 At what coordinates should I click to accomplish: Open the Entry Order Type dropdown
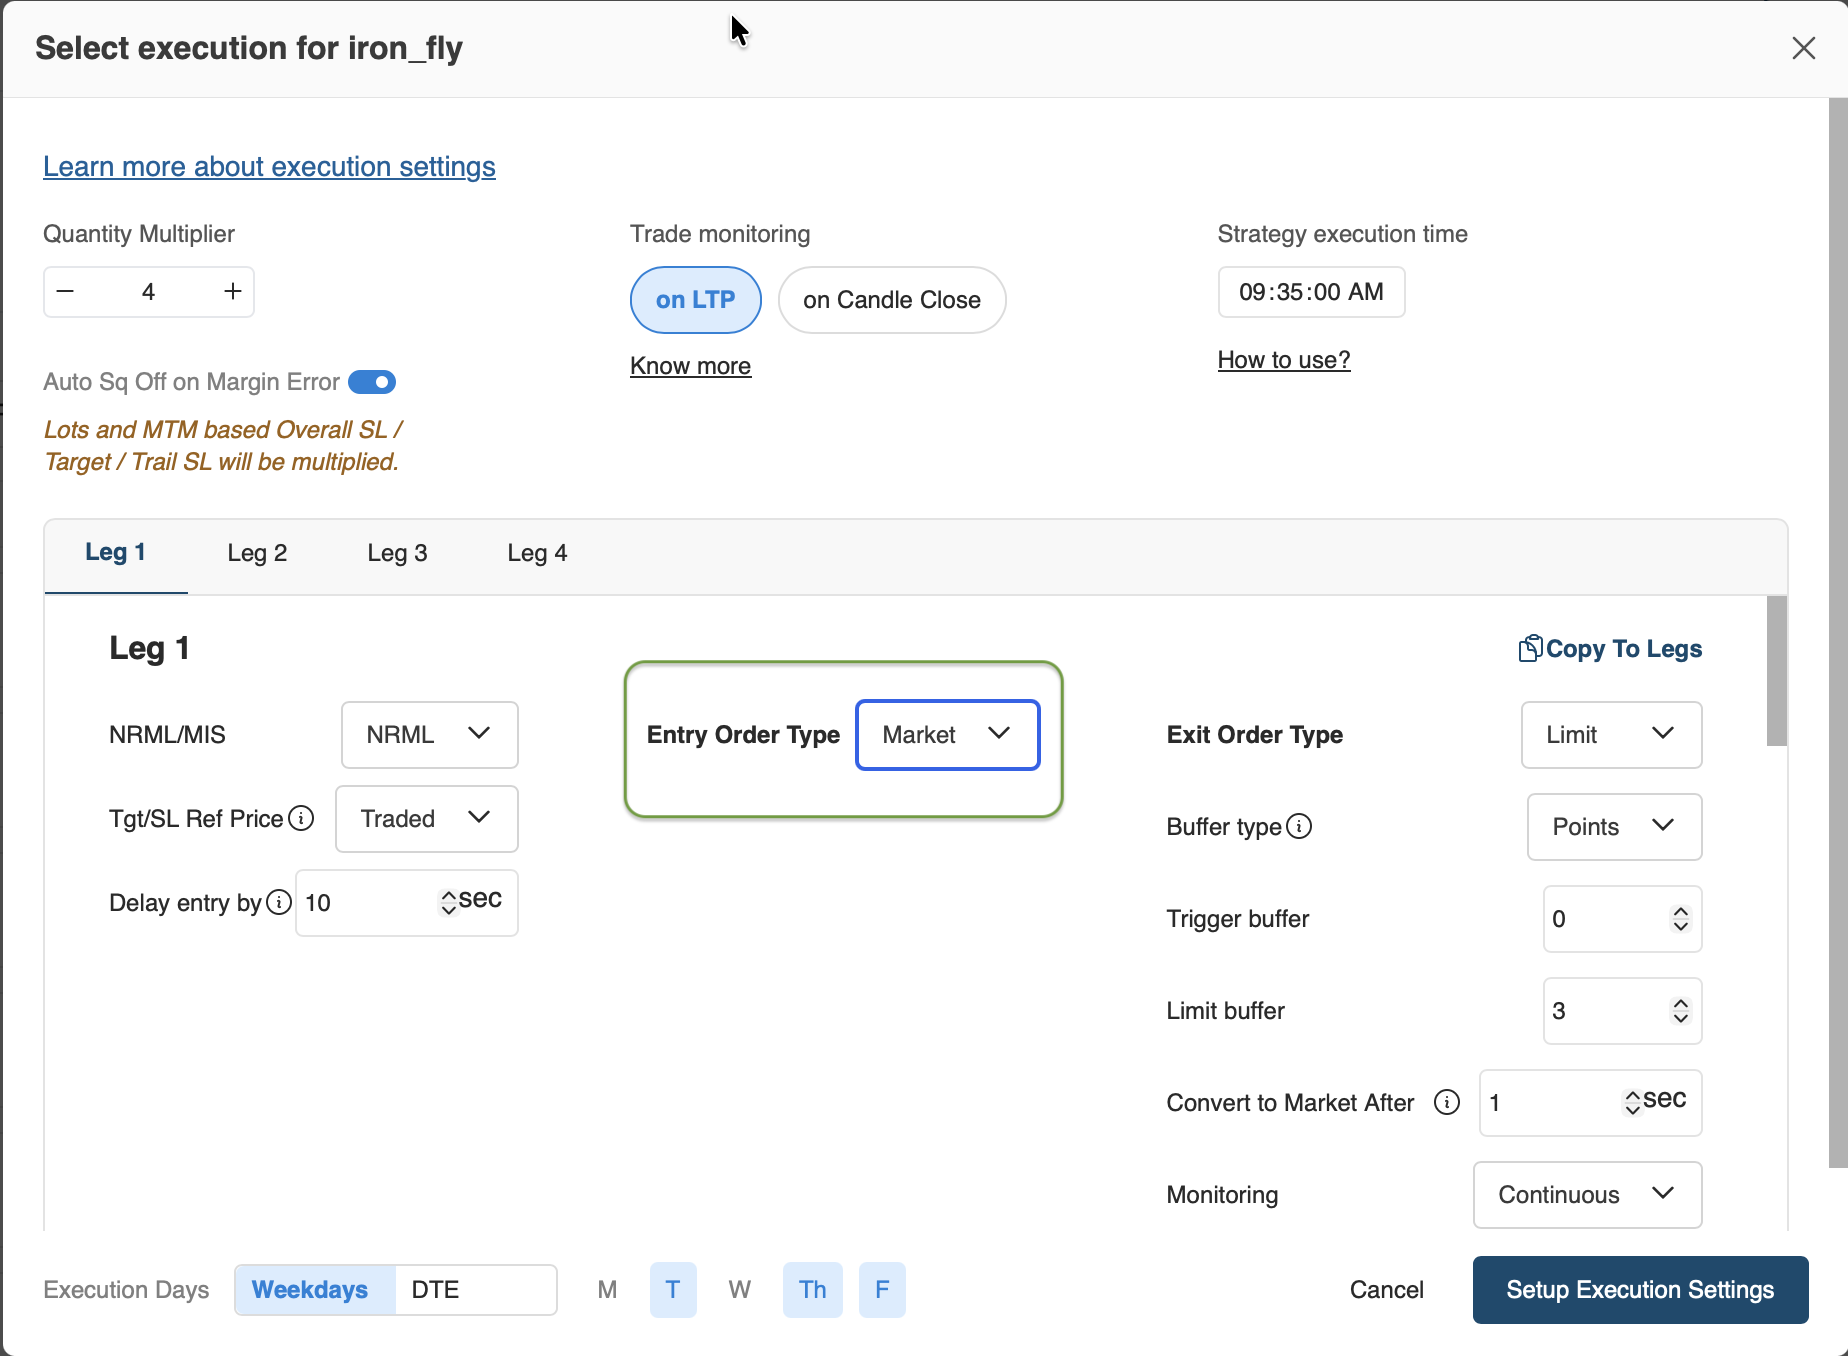click(947, 735)
